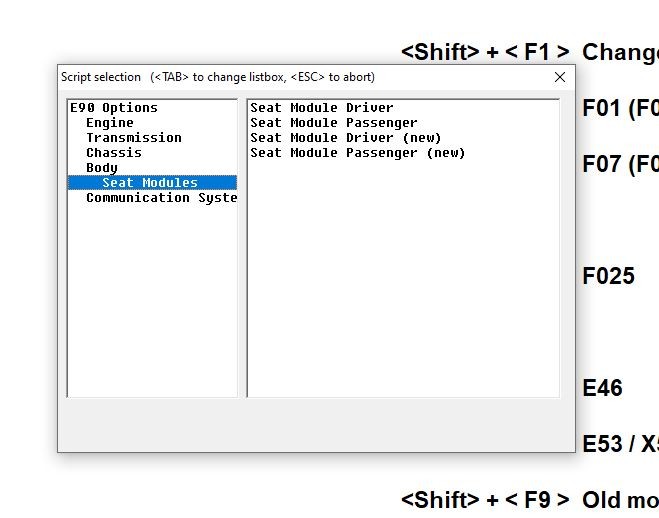Click the Shift + F9 shortcut text
This screenshot has width=659, height=518.
point(485,500)
